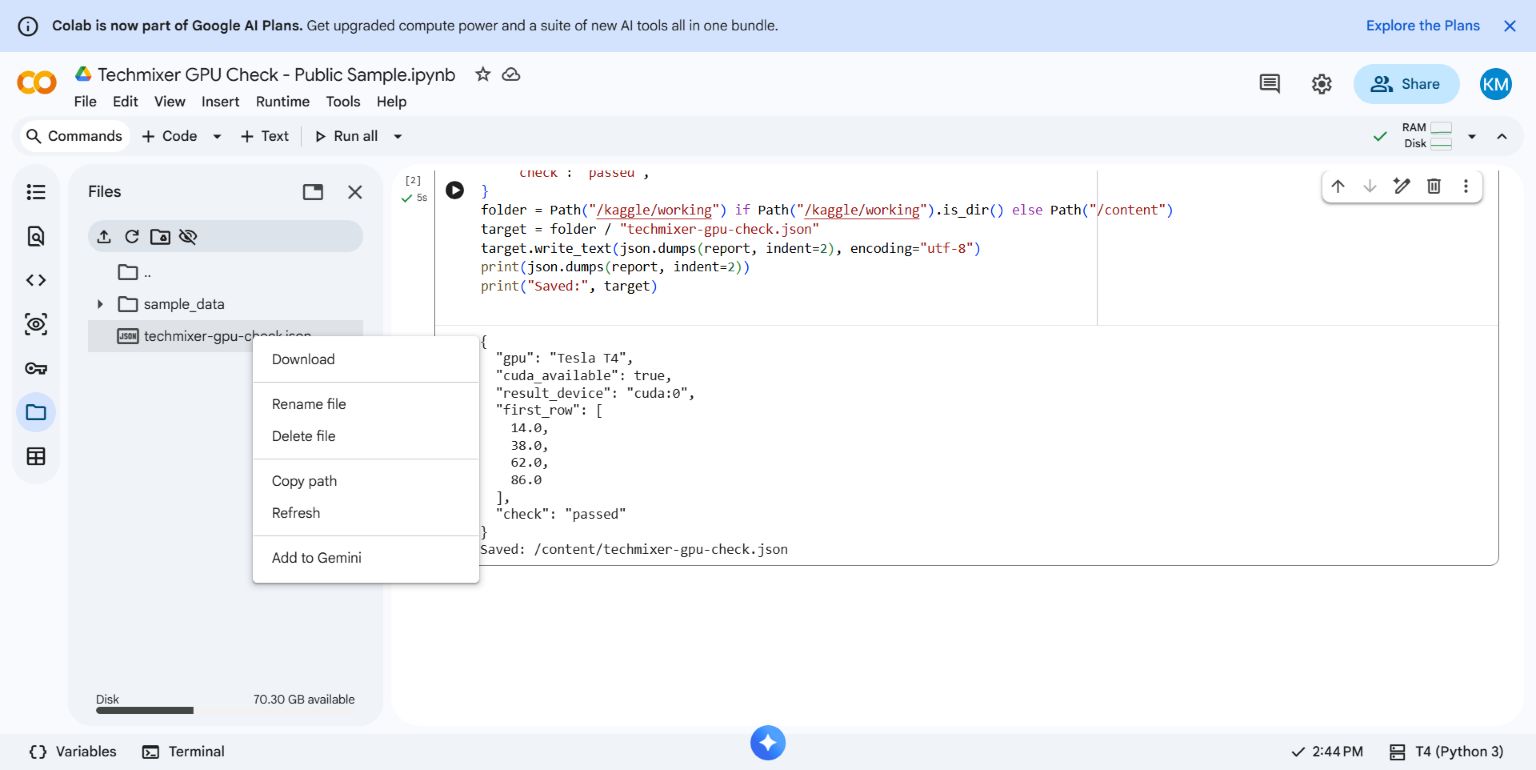Dismiss the Google AI Plans banner
Image resolution: width=1536 pixels, height=770 pixels.
(x=1510, y=26)
